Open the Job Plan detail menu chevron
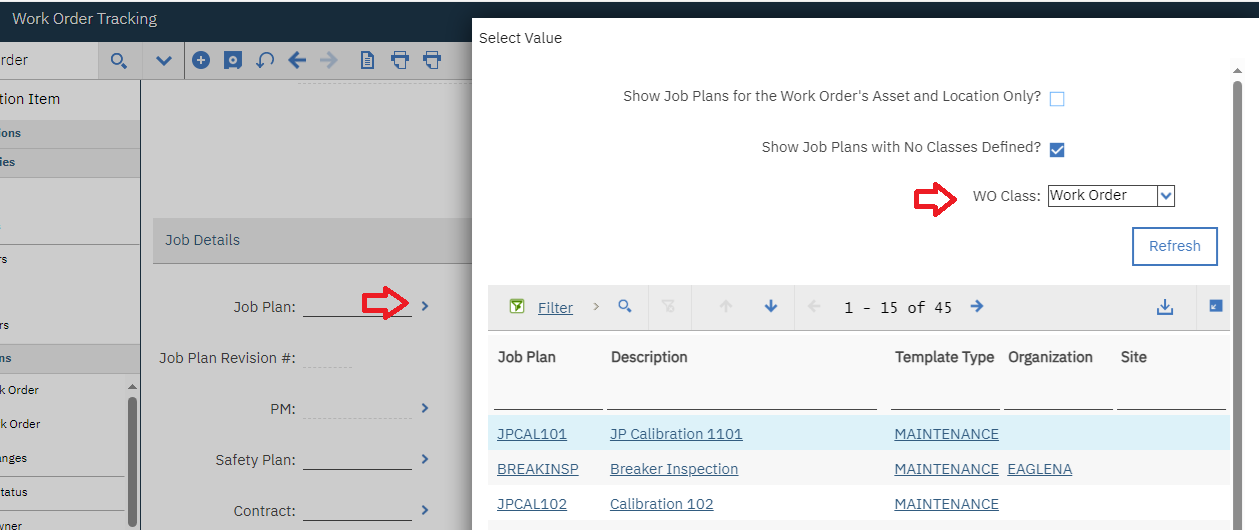Viewport: 1259px width, 530px height. (x=425, y=306)
